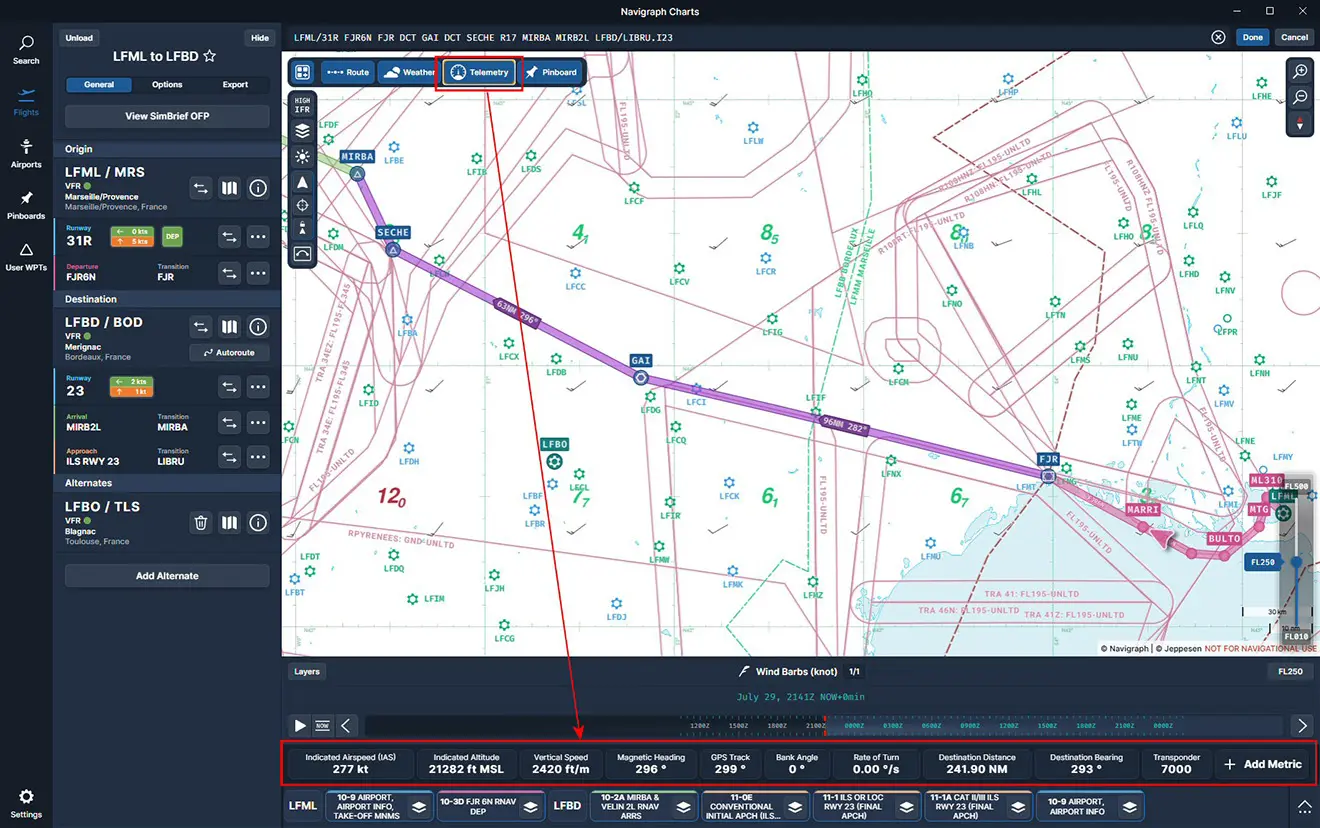The width and height of the screenshot is (1320, 828).
Task: Toggle aircraft lock follow icon
Action: pyautogui.click(x=302, y=229)
